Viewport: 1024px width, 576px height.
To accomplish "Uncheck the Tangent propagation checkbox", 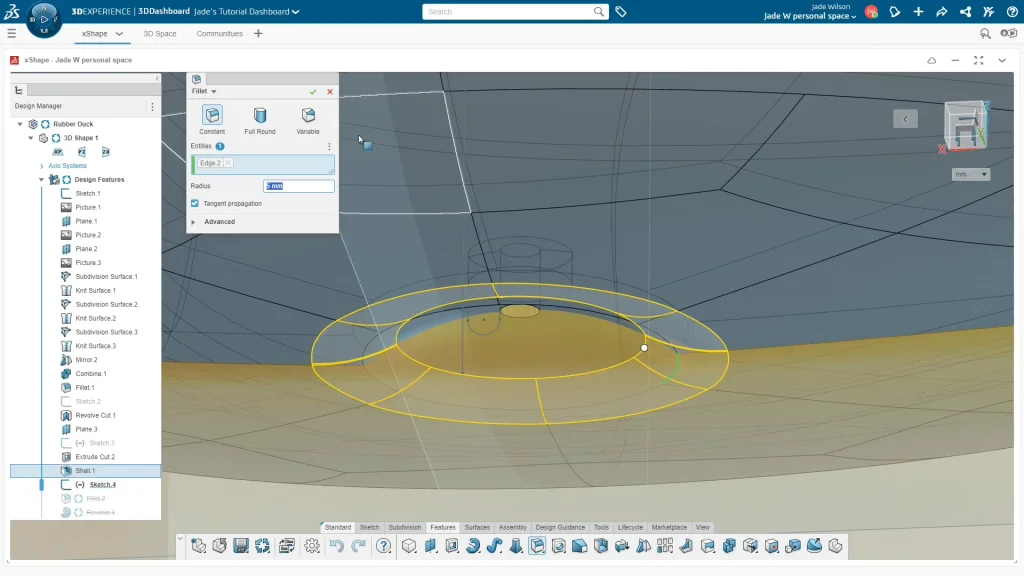I will point(195,203).
